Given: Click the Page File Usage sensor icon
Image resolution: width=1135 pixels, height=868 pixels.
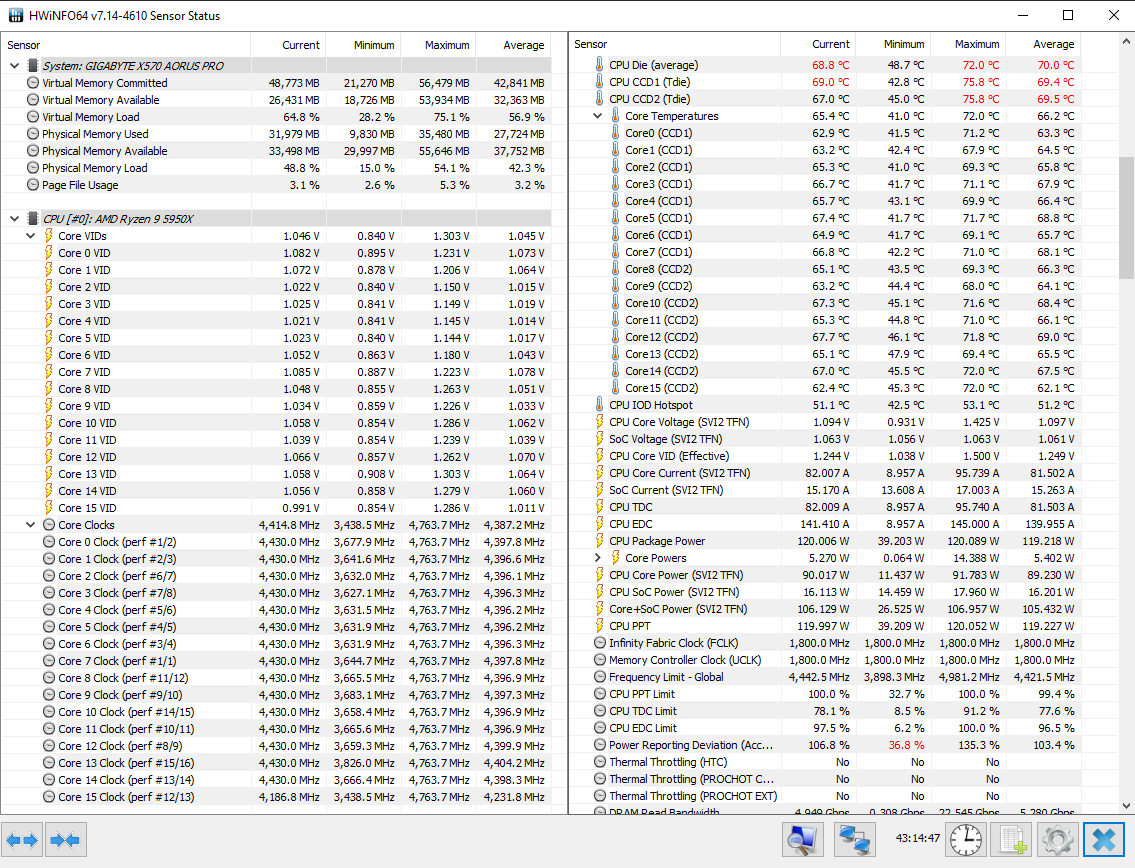Looking at the screenshot, I should 33,185.
